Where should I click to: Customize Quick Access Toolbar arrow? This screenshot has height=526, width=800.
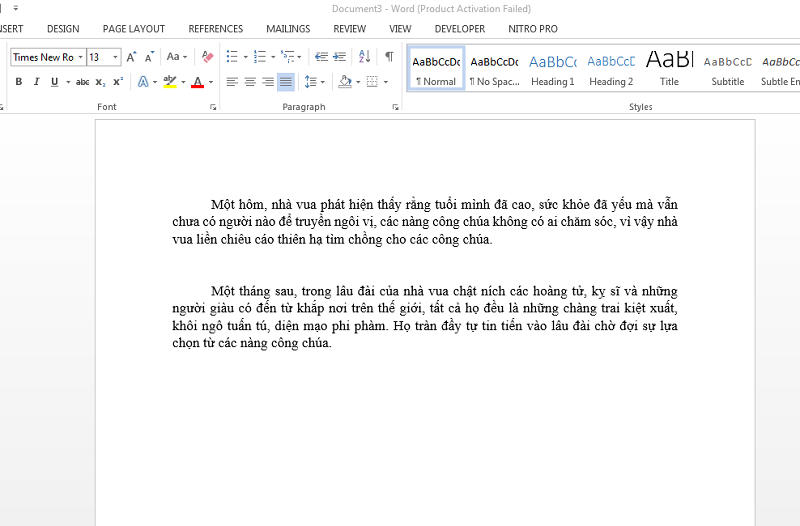click(16, 8)
